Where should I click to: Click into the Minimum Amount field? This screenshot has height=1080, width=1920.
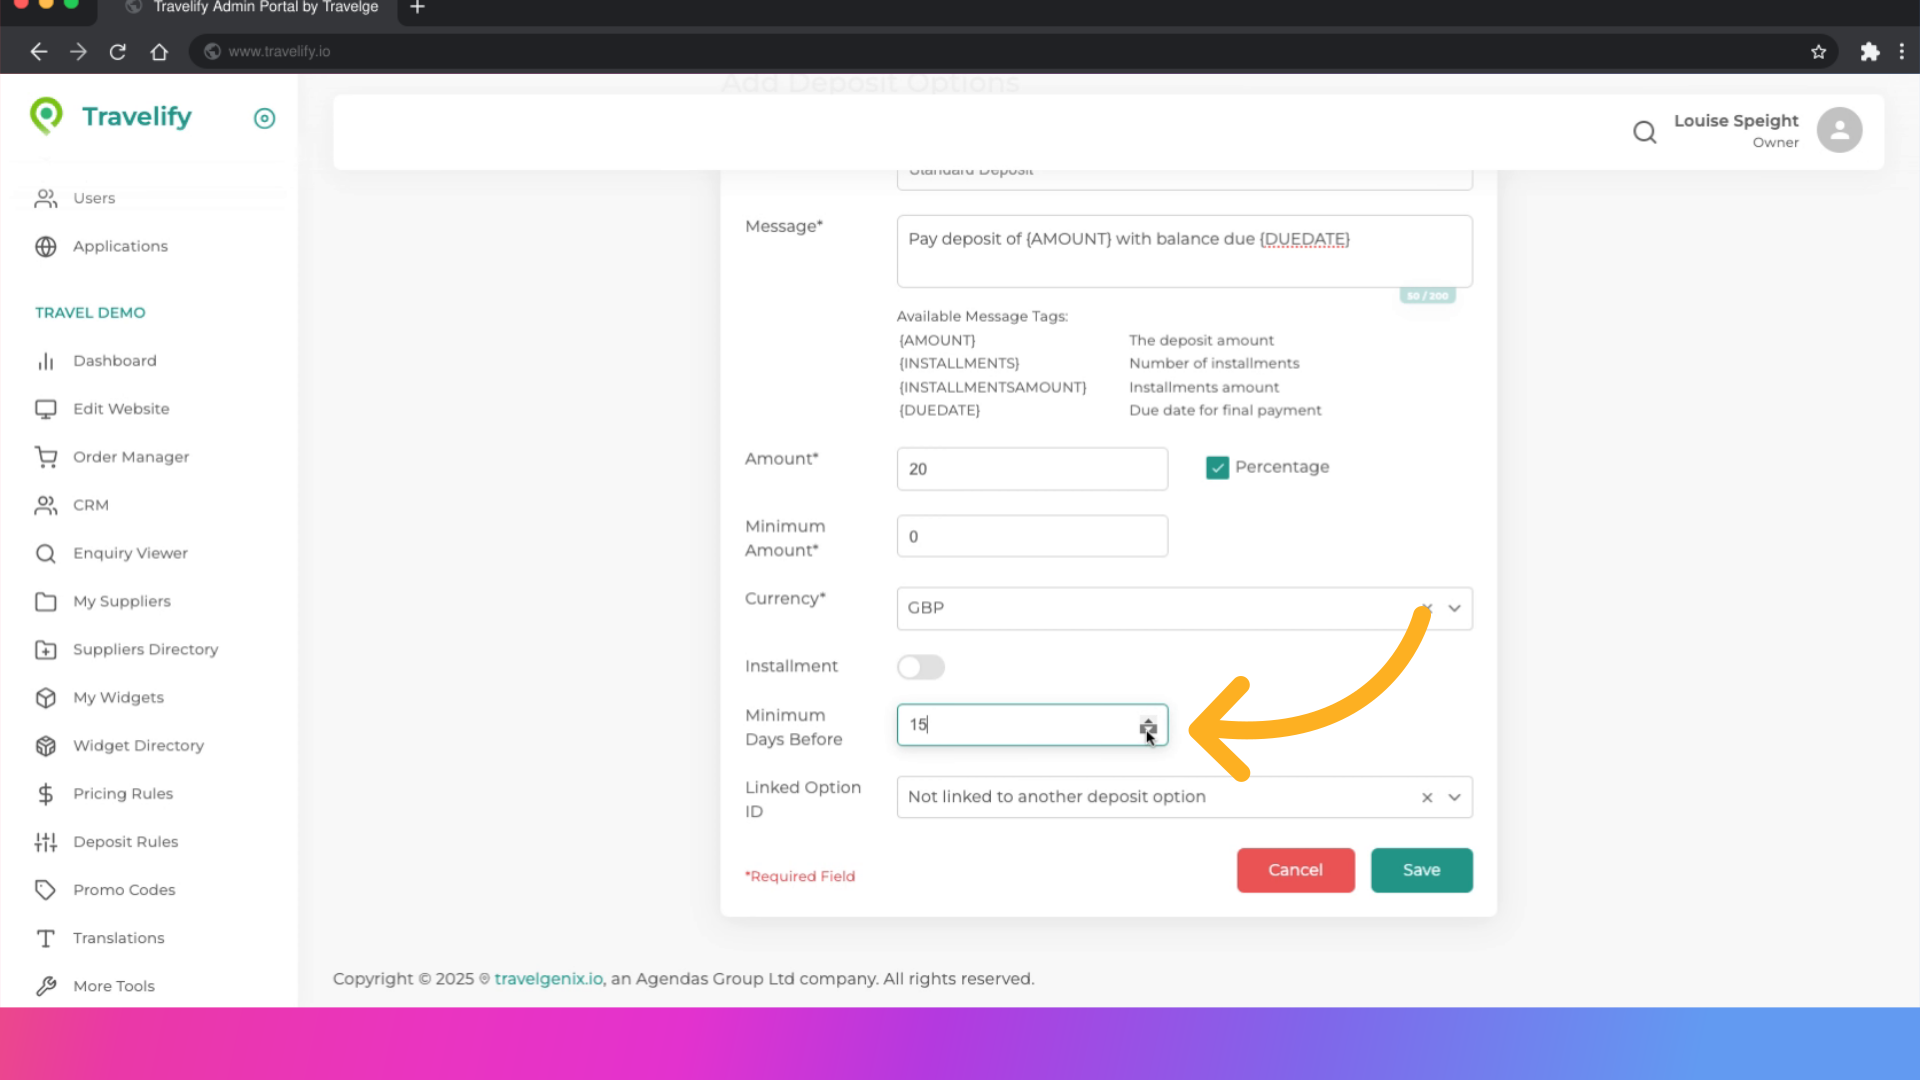click(x=1031, y=537)
